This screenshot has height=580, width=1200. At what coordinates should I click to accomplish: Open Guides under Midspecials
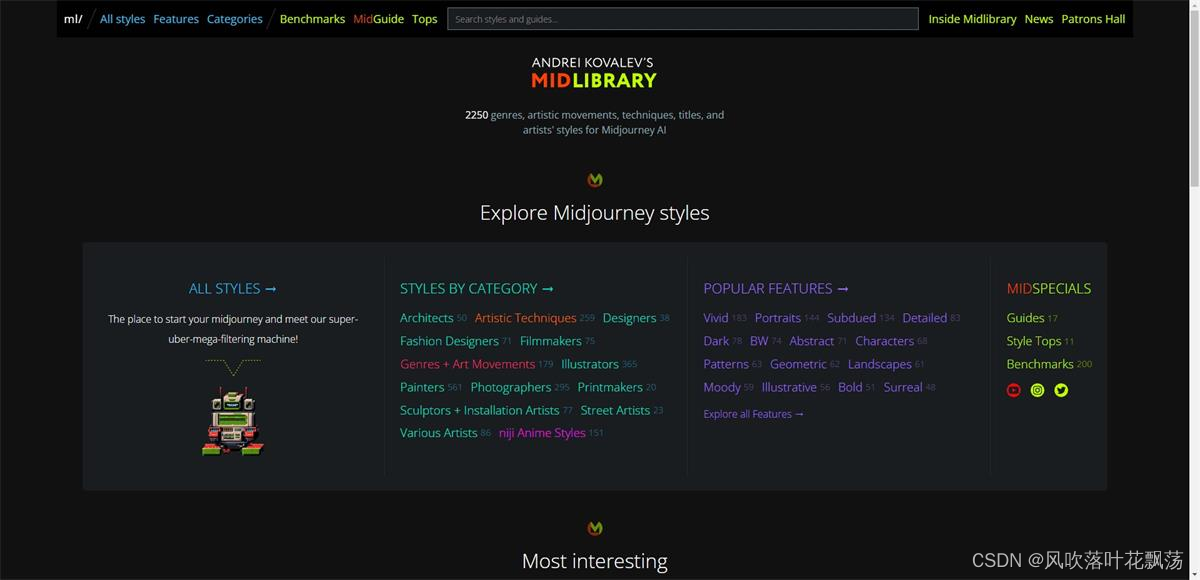pyautogui.click(x=1025, y=318)
